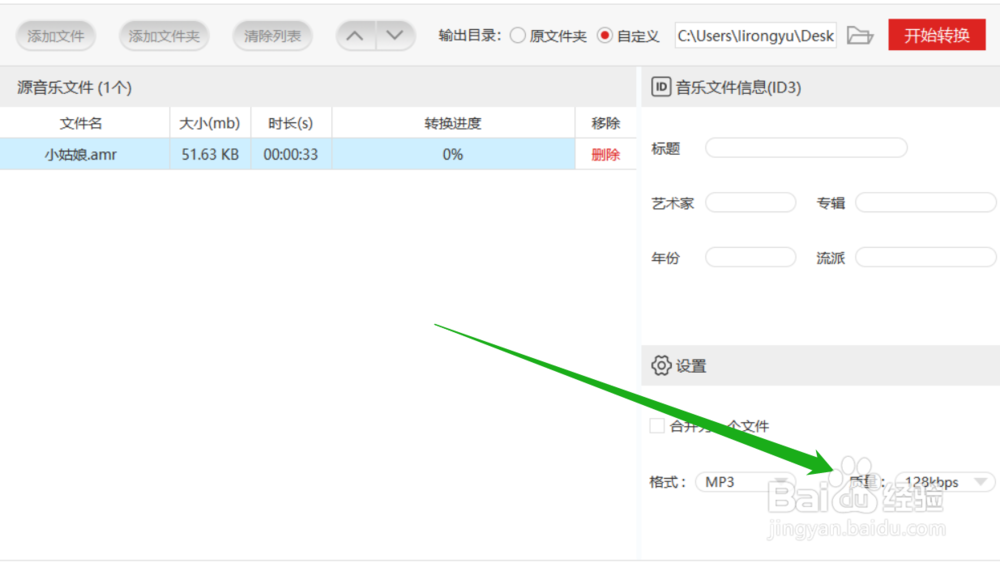Click the 00:00:33 duration cell
1000x563 pixels.
point(291,154)
